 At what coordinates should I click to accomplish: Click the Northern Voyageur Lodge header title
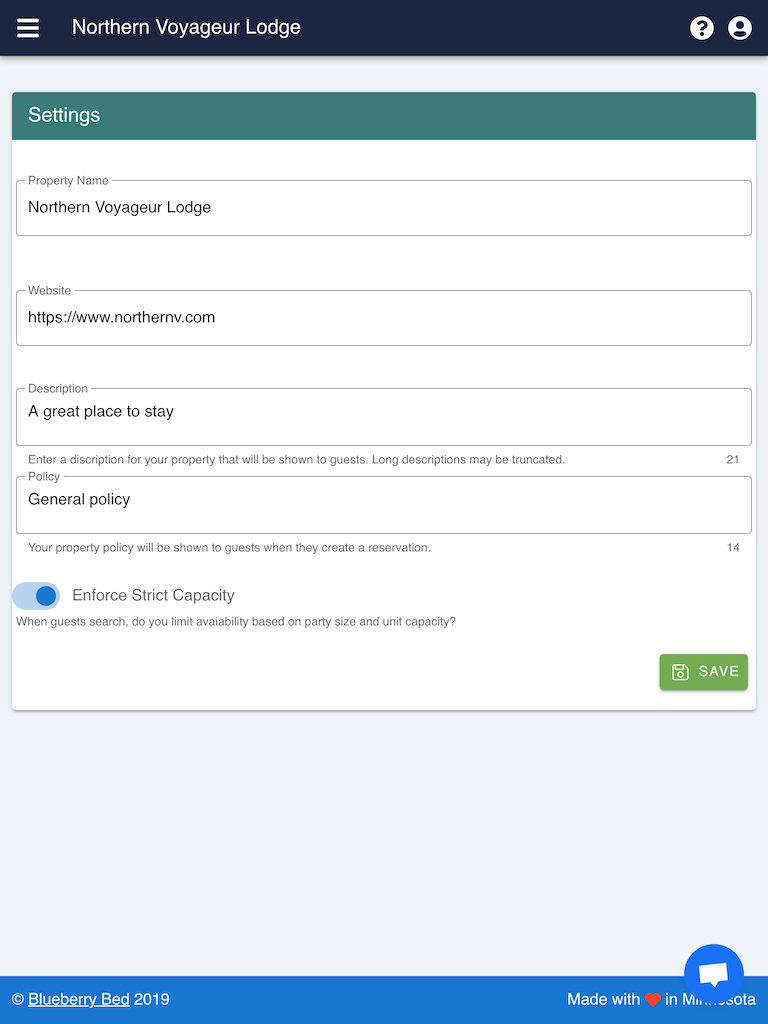(x=186, y=28)
